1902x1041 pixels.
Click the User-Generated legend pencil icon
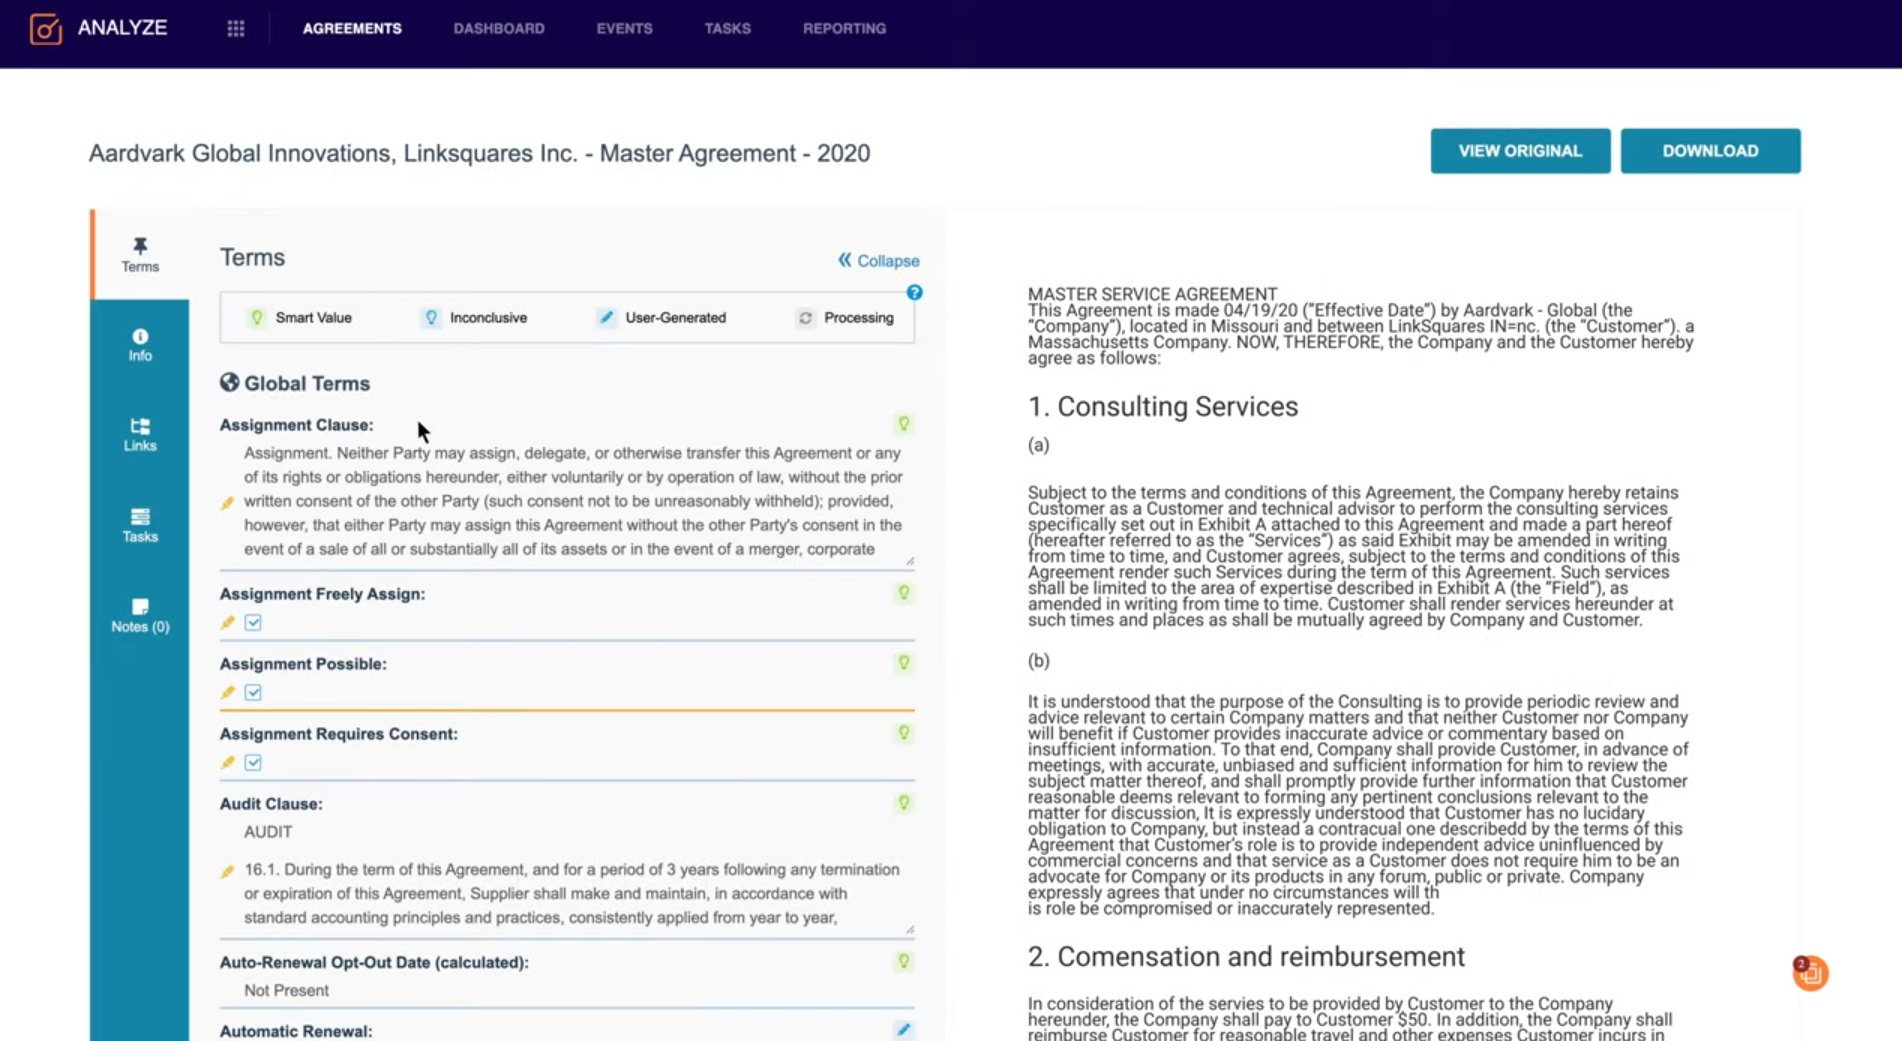point(606,318)
